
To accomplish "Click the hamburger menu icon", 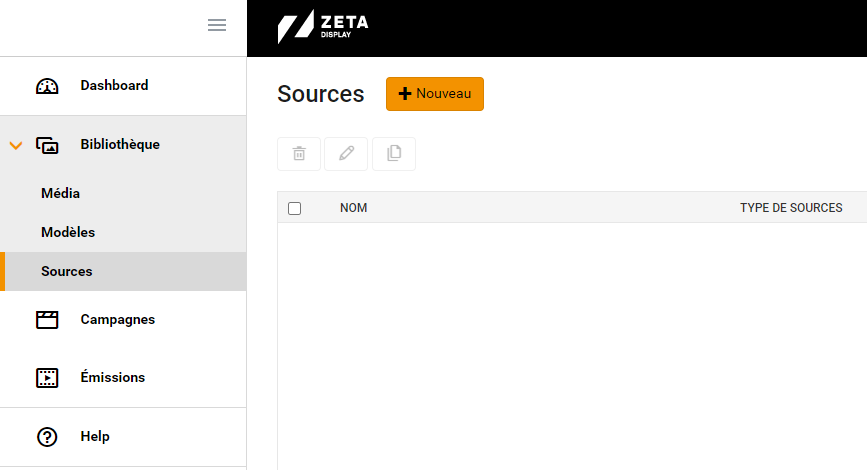I will click(217, 25).
